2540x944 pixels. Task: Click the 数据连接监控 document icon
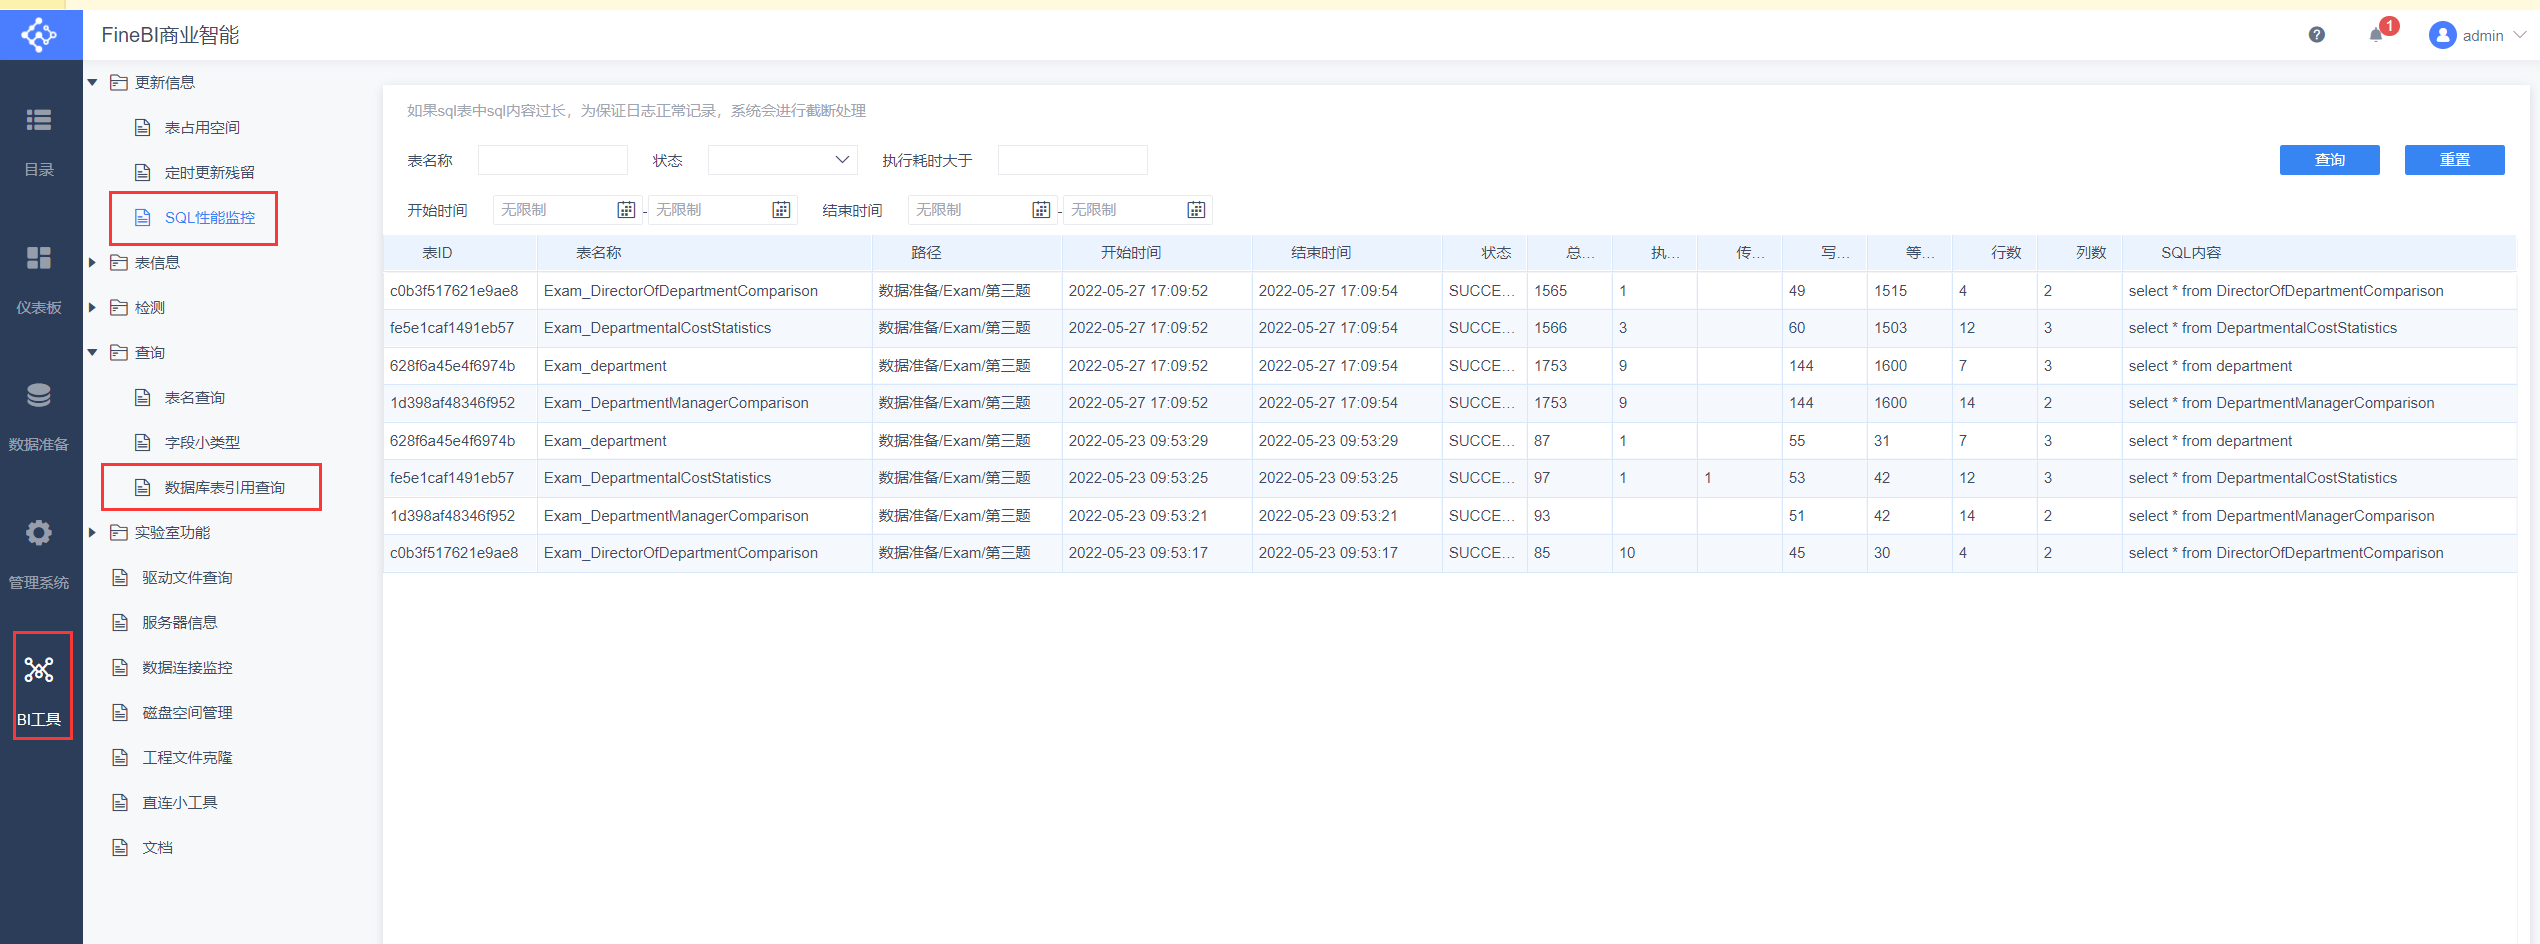point(120,667)
